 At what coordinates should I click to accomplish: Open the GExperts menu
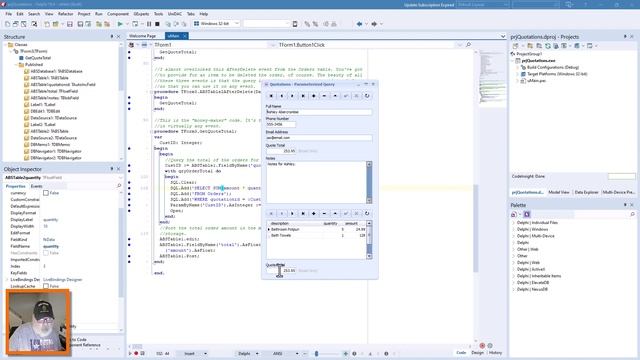pyautogui.click(x=141, y=14)
